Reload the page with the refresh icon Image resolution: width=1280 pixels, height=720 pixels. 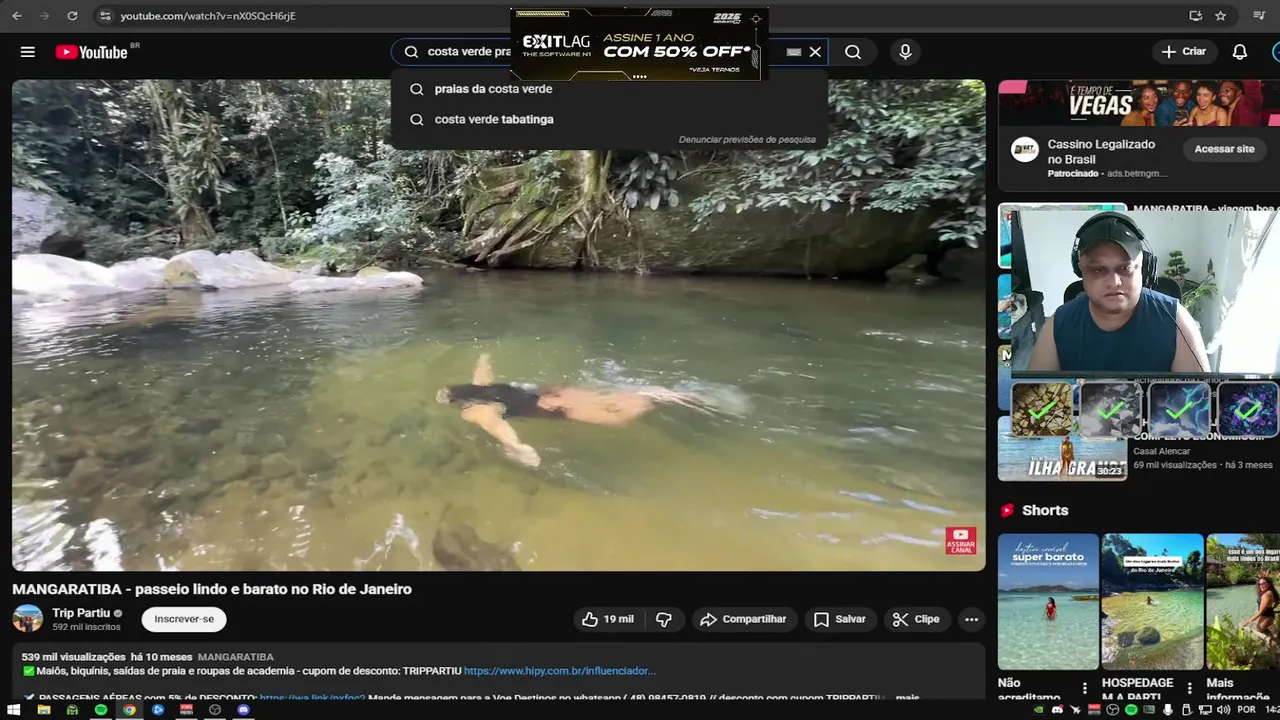click(72, 16)
